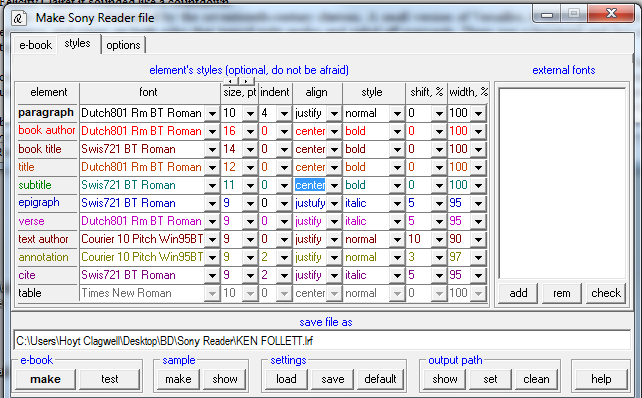642x398 pixels.
Task: Open text author shift dropdown
Action: (x=439, y=240)
